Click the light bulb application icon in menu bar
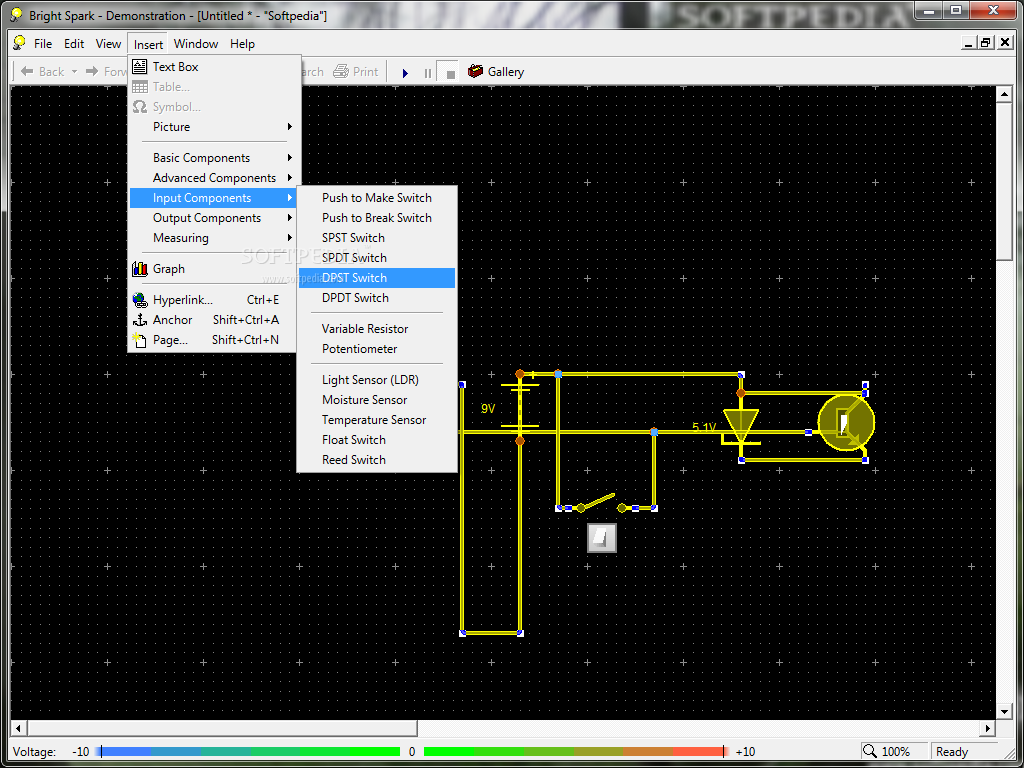This screenshot has height=768, width=1024. 20,43
